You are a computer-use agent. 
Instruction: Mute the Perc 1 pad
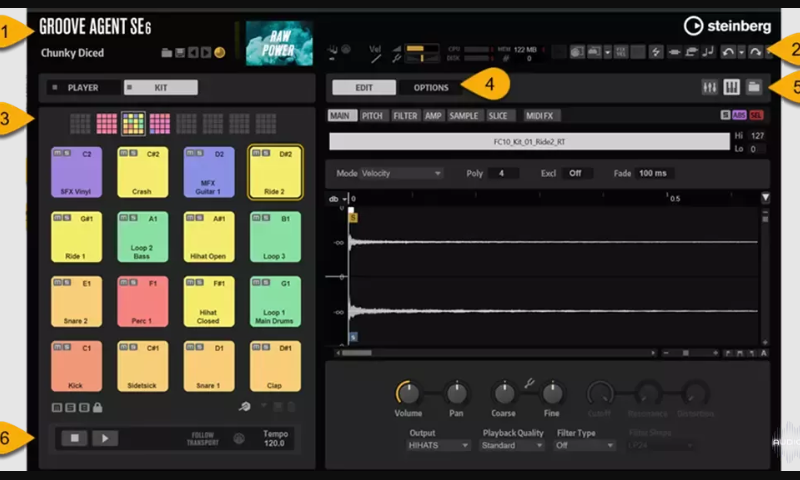124,282
